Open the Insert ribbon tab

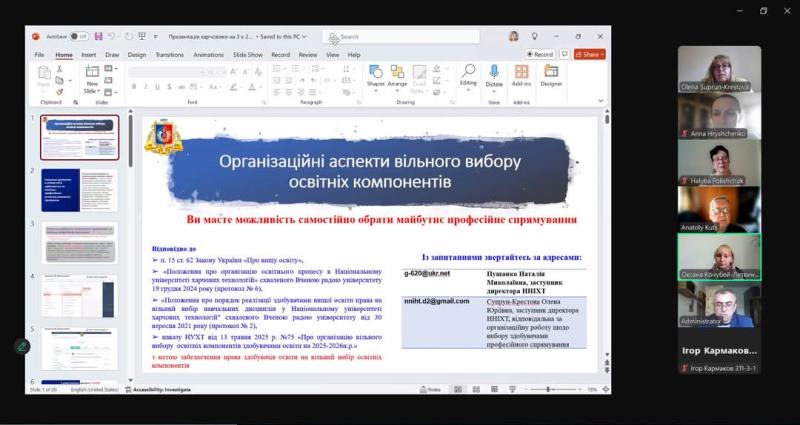89,55
